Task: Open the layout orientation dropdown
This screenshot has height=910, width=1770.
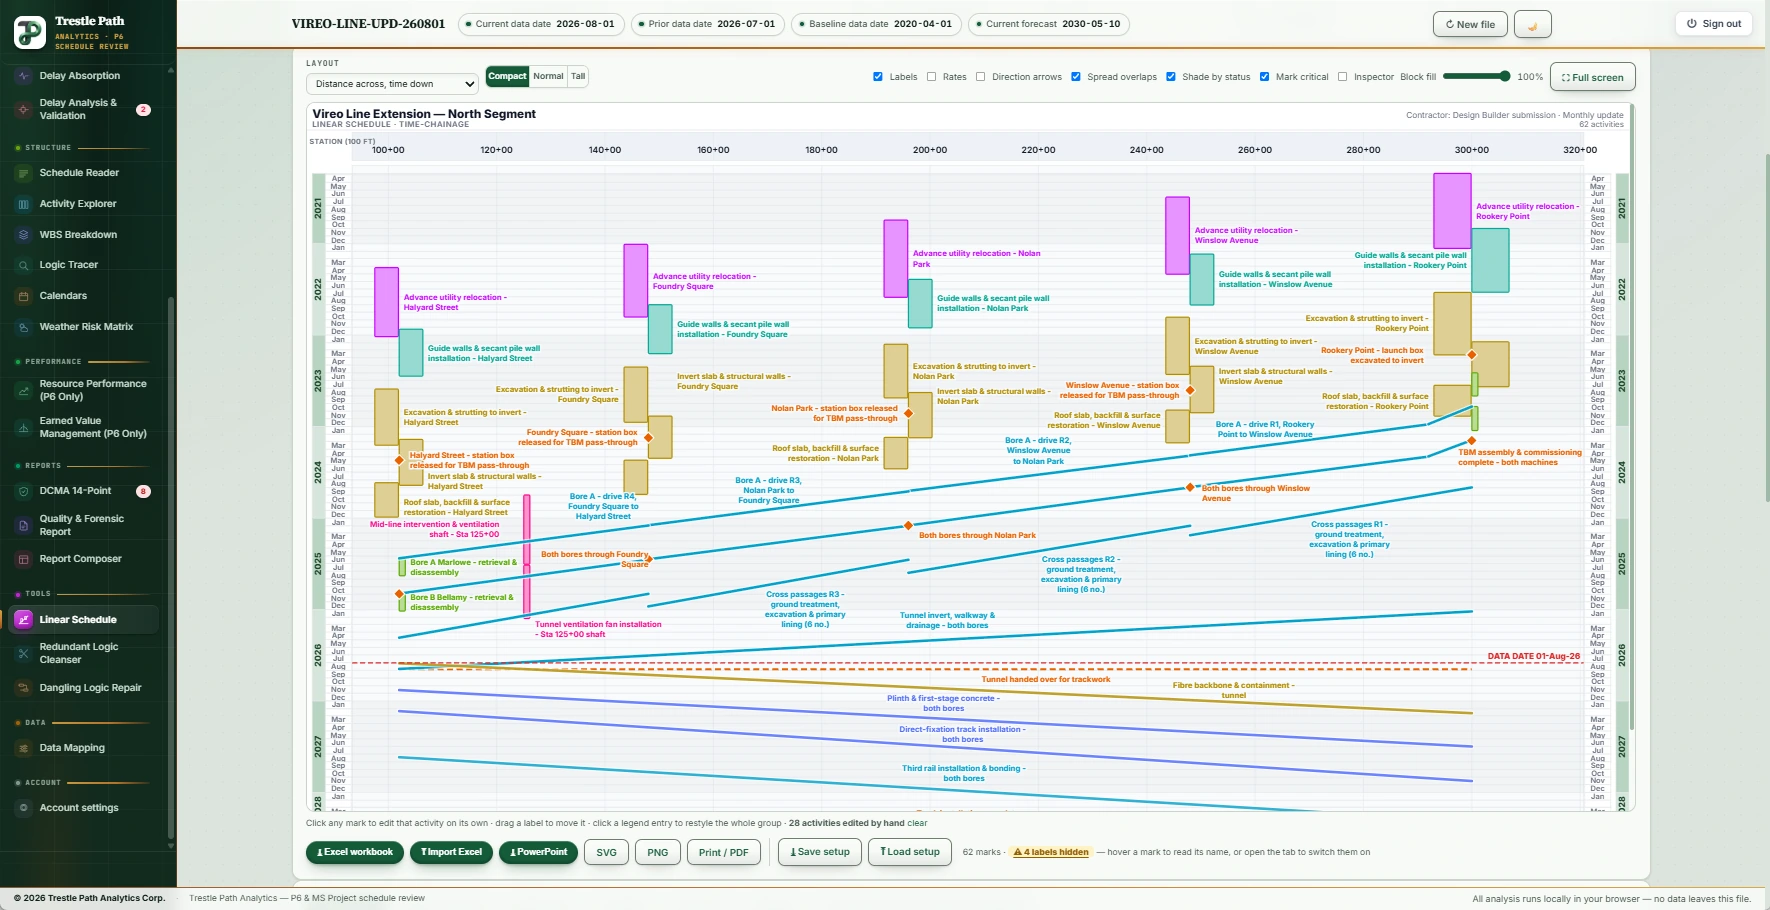Action: pos(393,84)
